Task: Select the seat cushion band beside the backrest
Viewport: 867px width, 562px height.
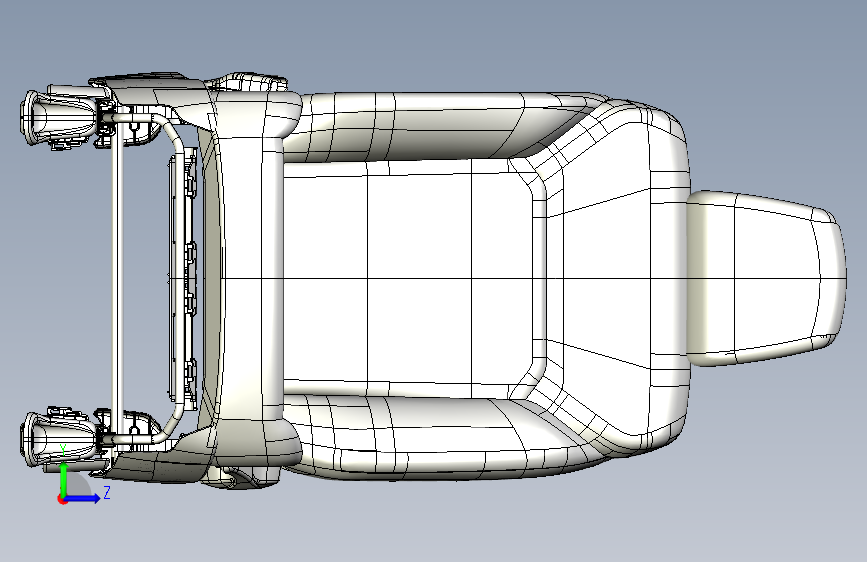Action: coord(249,277)
